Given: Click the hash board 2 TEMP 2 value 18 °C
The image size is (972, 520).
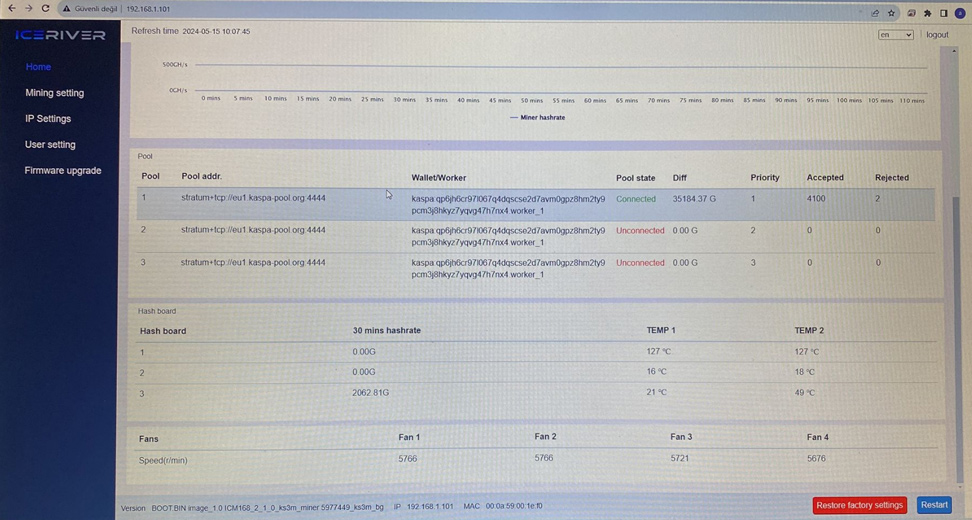Looking at the screenshot, I should point(805,372).
